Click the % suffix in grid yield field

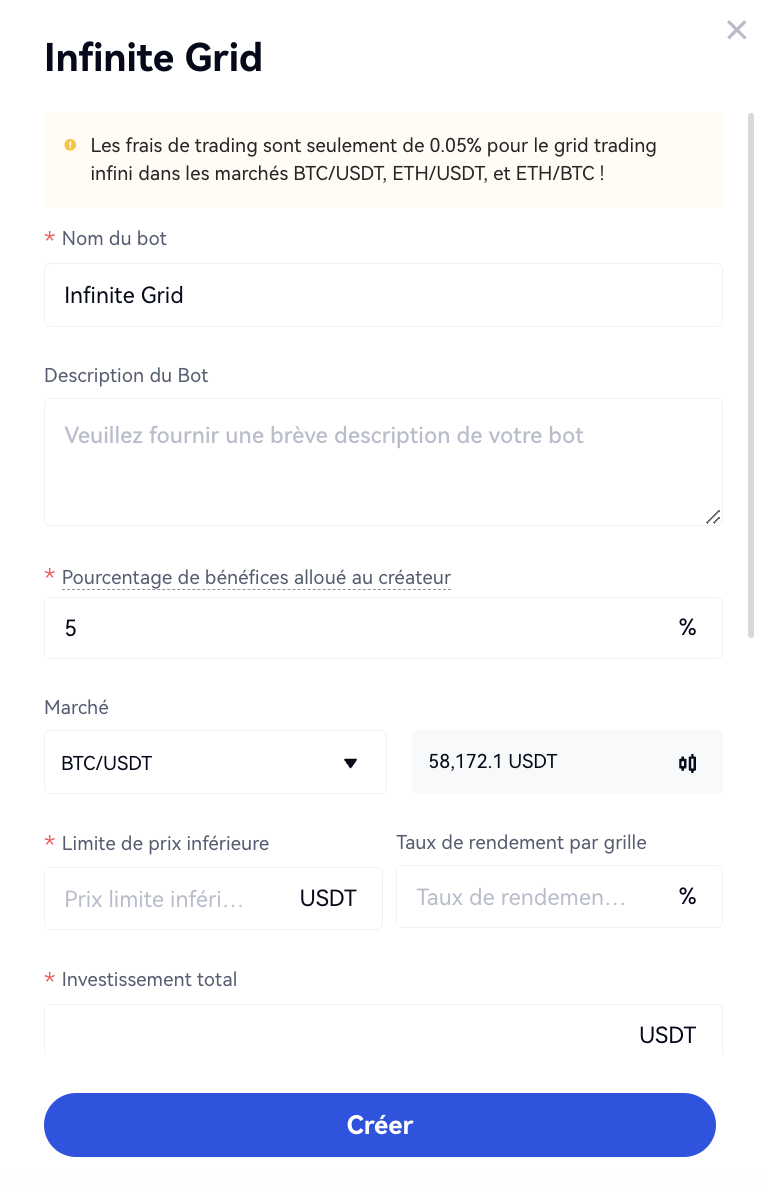click(687, 897)
